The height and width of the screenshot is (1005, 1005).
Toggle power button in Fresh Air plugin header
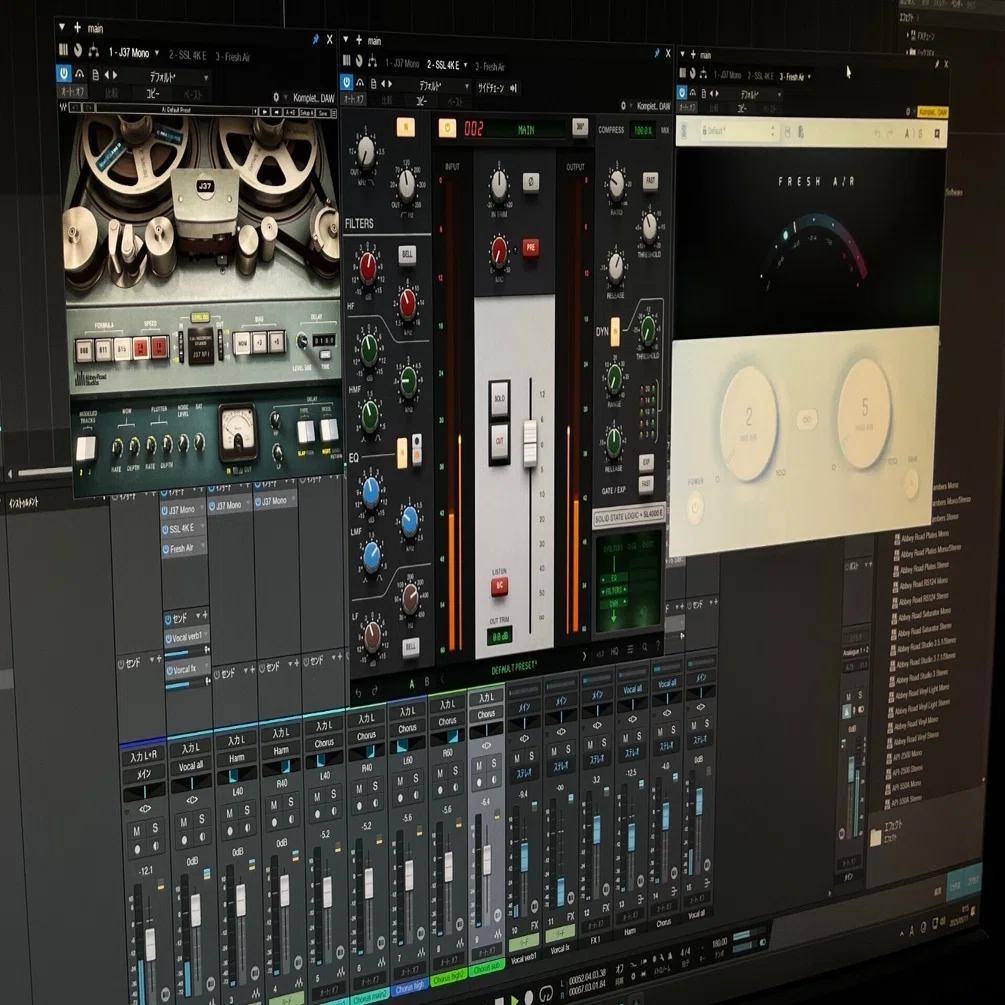[x=683, y=93]
